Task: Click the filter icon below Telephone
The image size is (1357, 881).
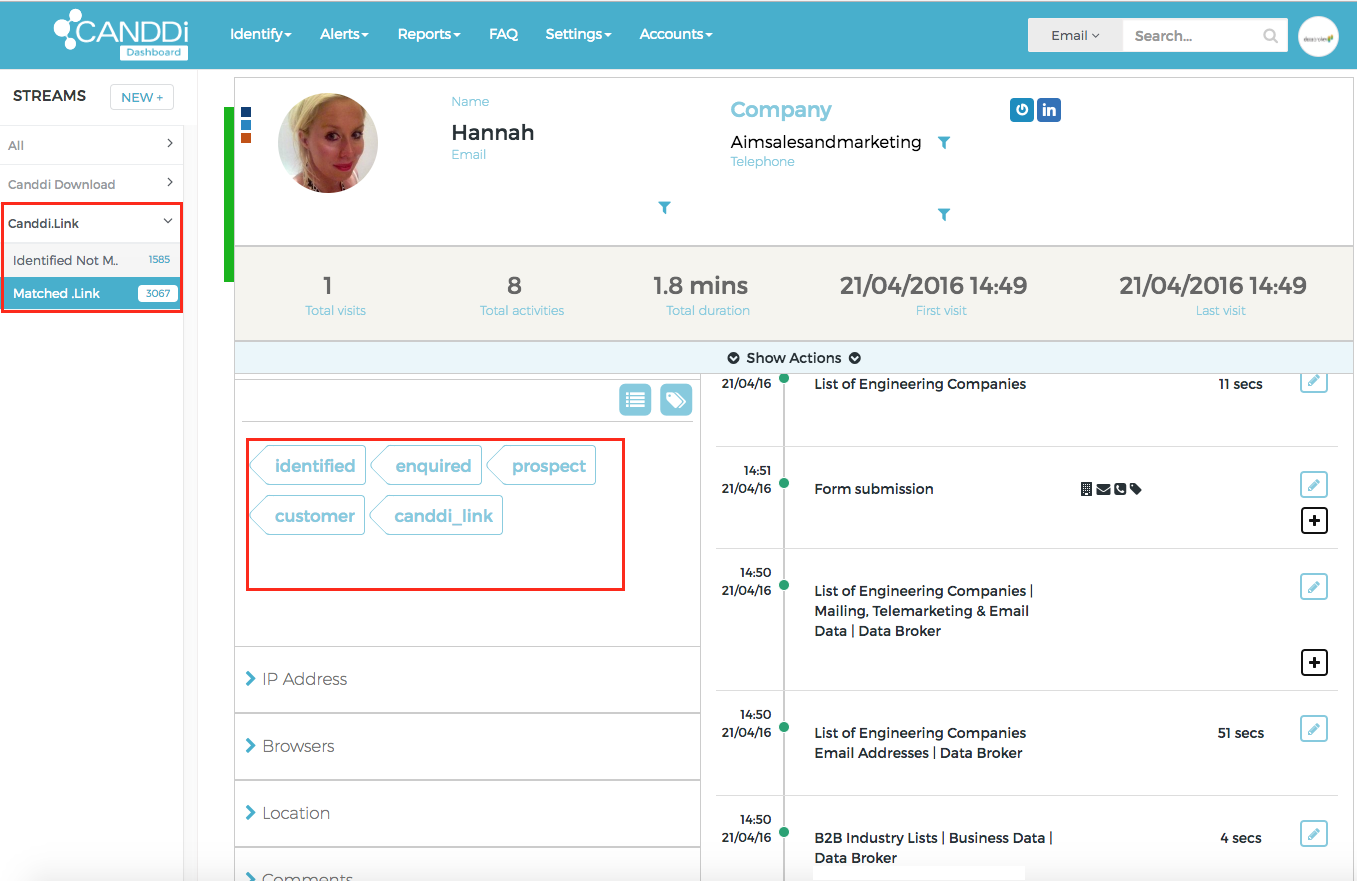Action: tap(944, 214)
